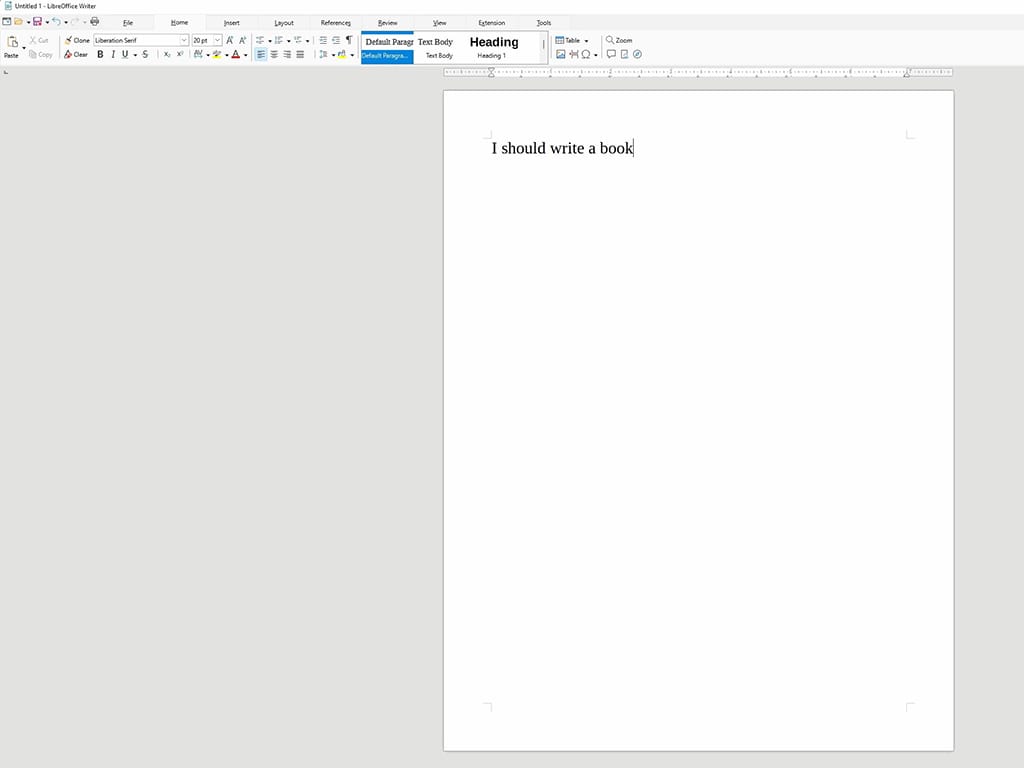Viewport: 1024px width, 768px height.
Task: Click the red font color swatch
Action: 235,54
